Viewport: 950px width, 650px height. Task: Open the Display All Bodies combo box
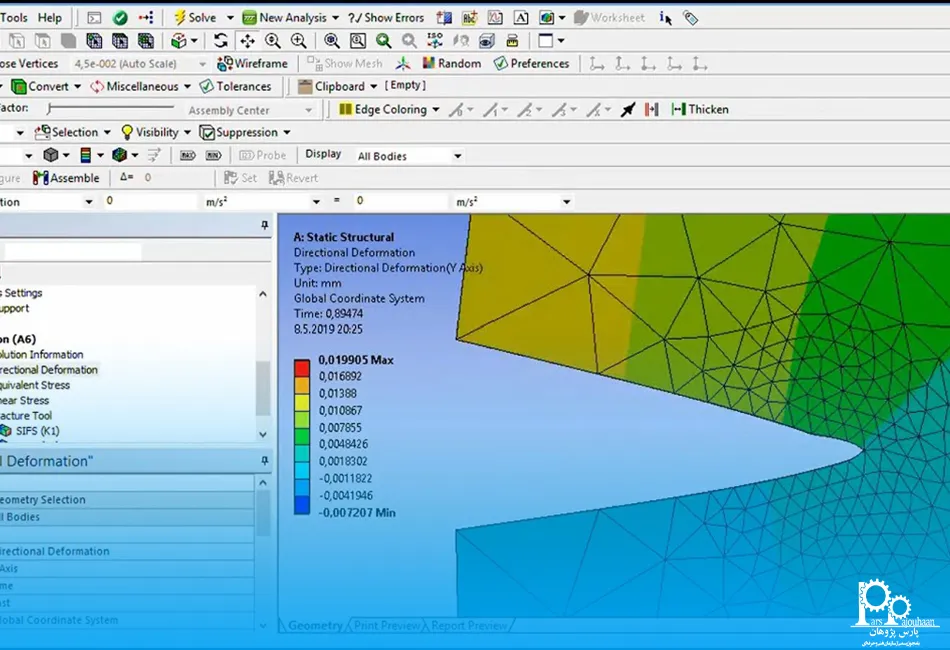pos(410,156)
